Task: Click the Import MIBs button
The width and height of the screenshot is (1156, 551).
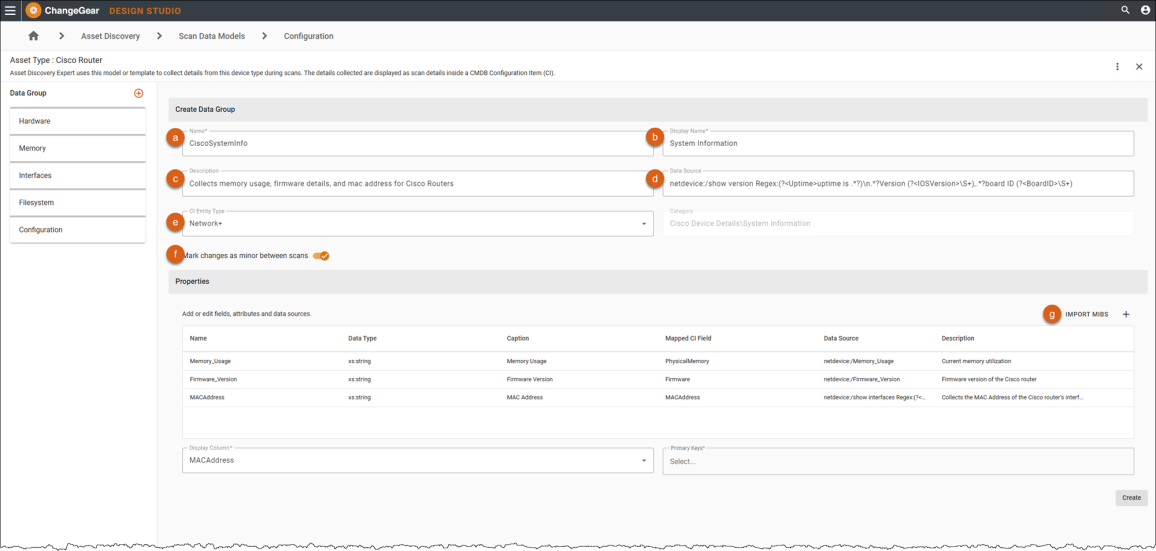Action: [x=1086, y=314]
